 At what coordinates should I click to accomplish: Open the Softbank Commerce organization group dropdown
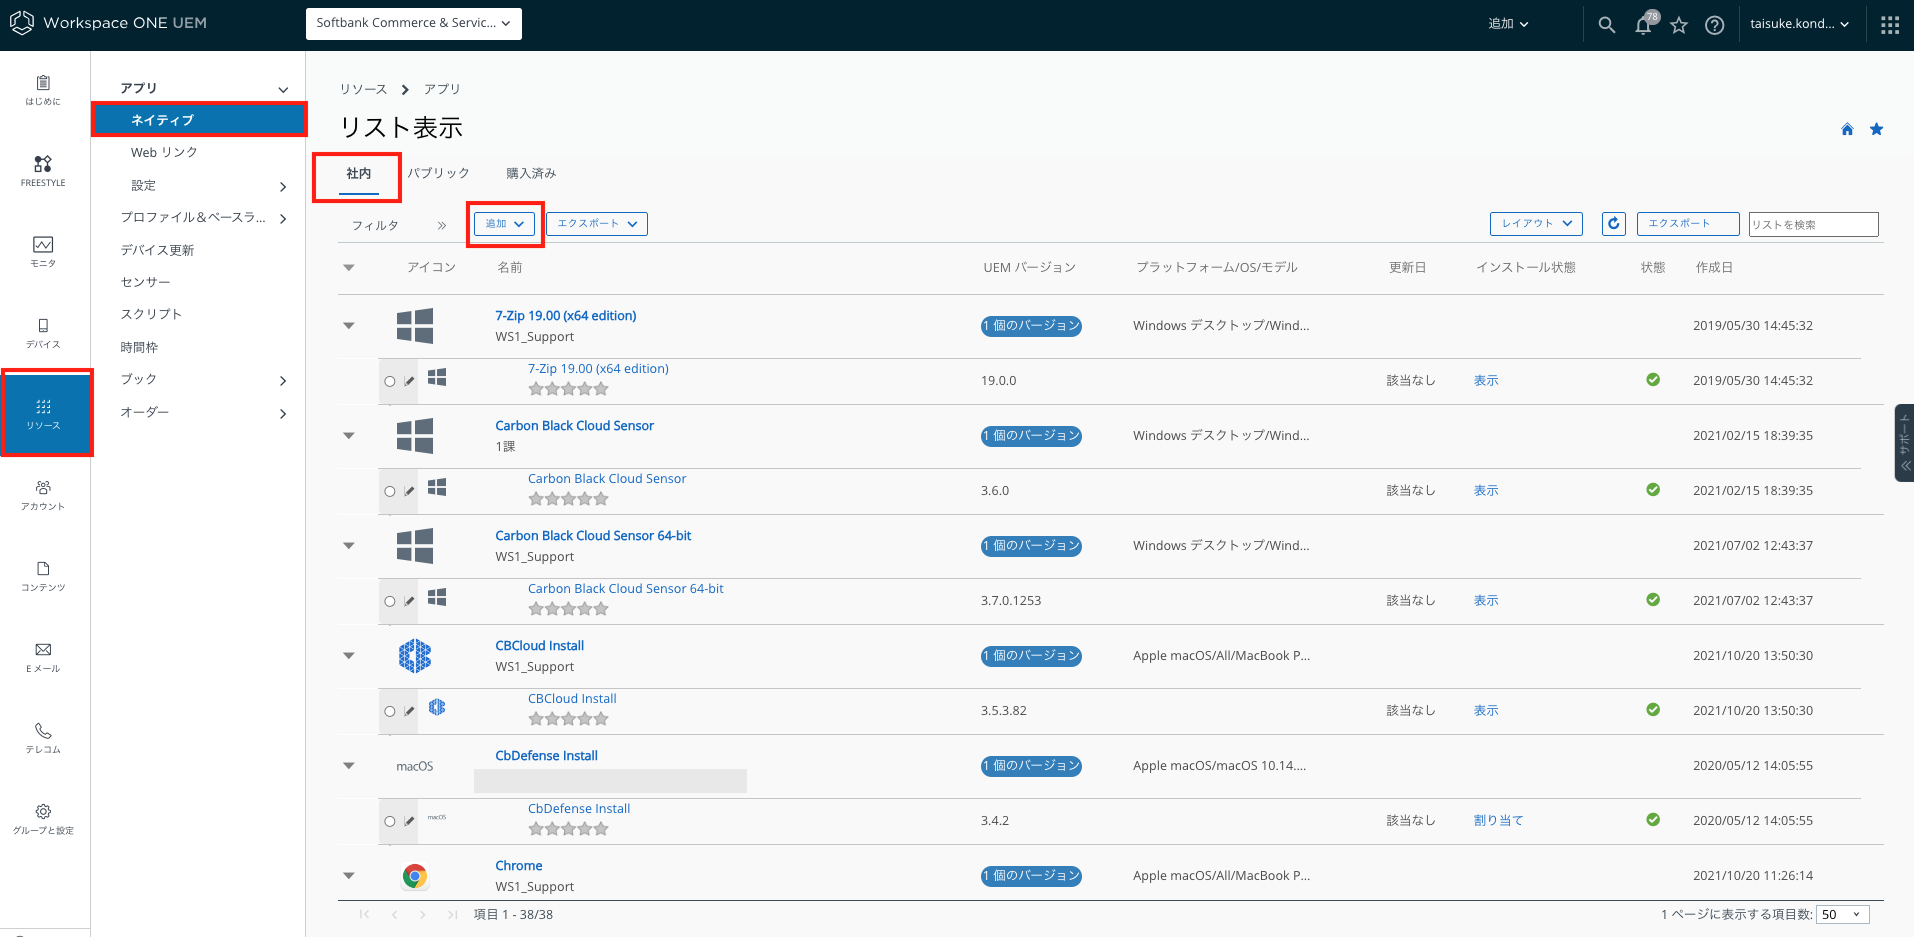pos(413,23)
